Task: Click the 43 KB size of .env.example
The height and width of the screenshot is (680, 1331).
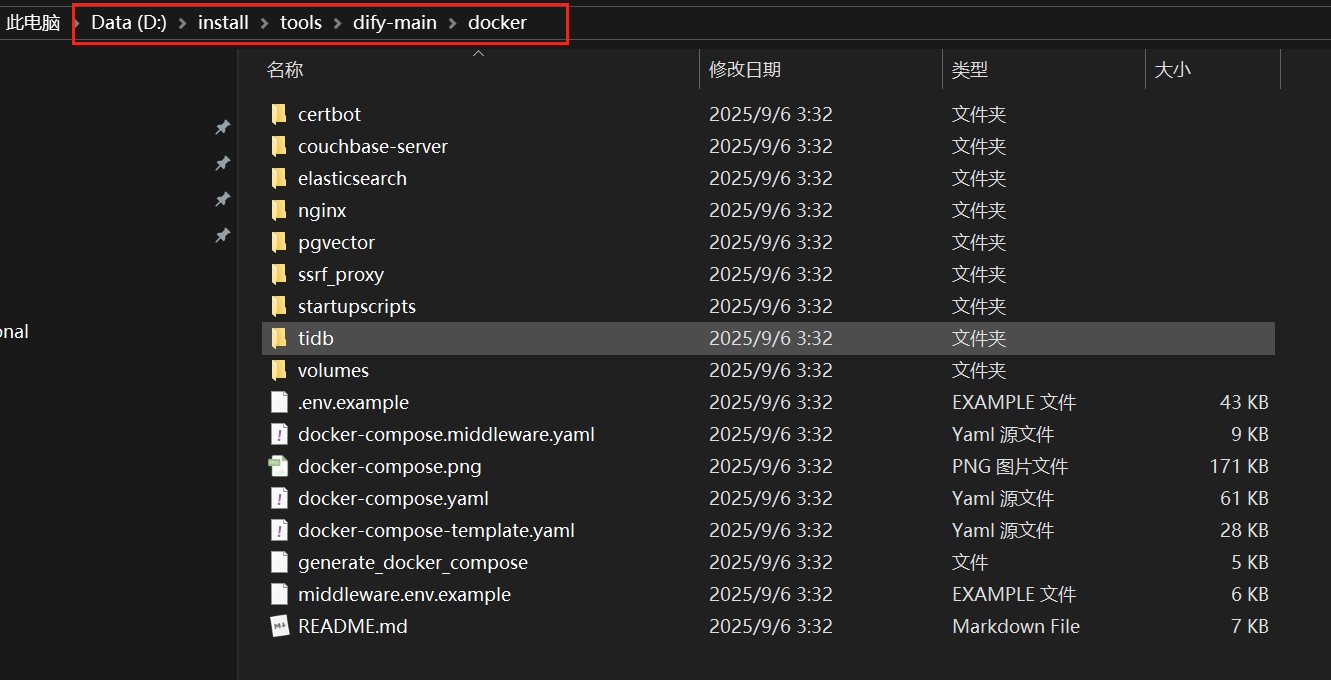Action: pos(1244,402)
